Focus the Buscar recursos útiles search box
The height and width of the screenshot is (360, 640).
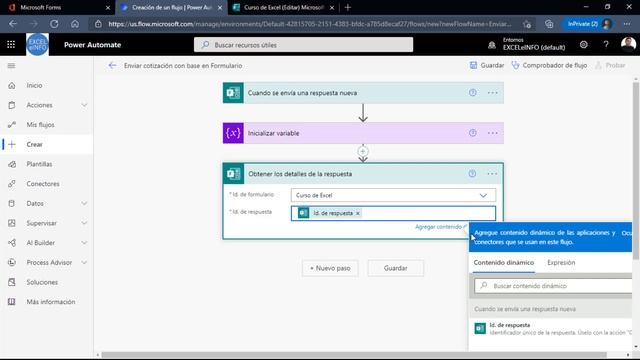coord(303,45)
